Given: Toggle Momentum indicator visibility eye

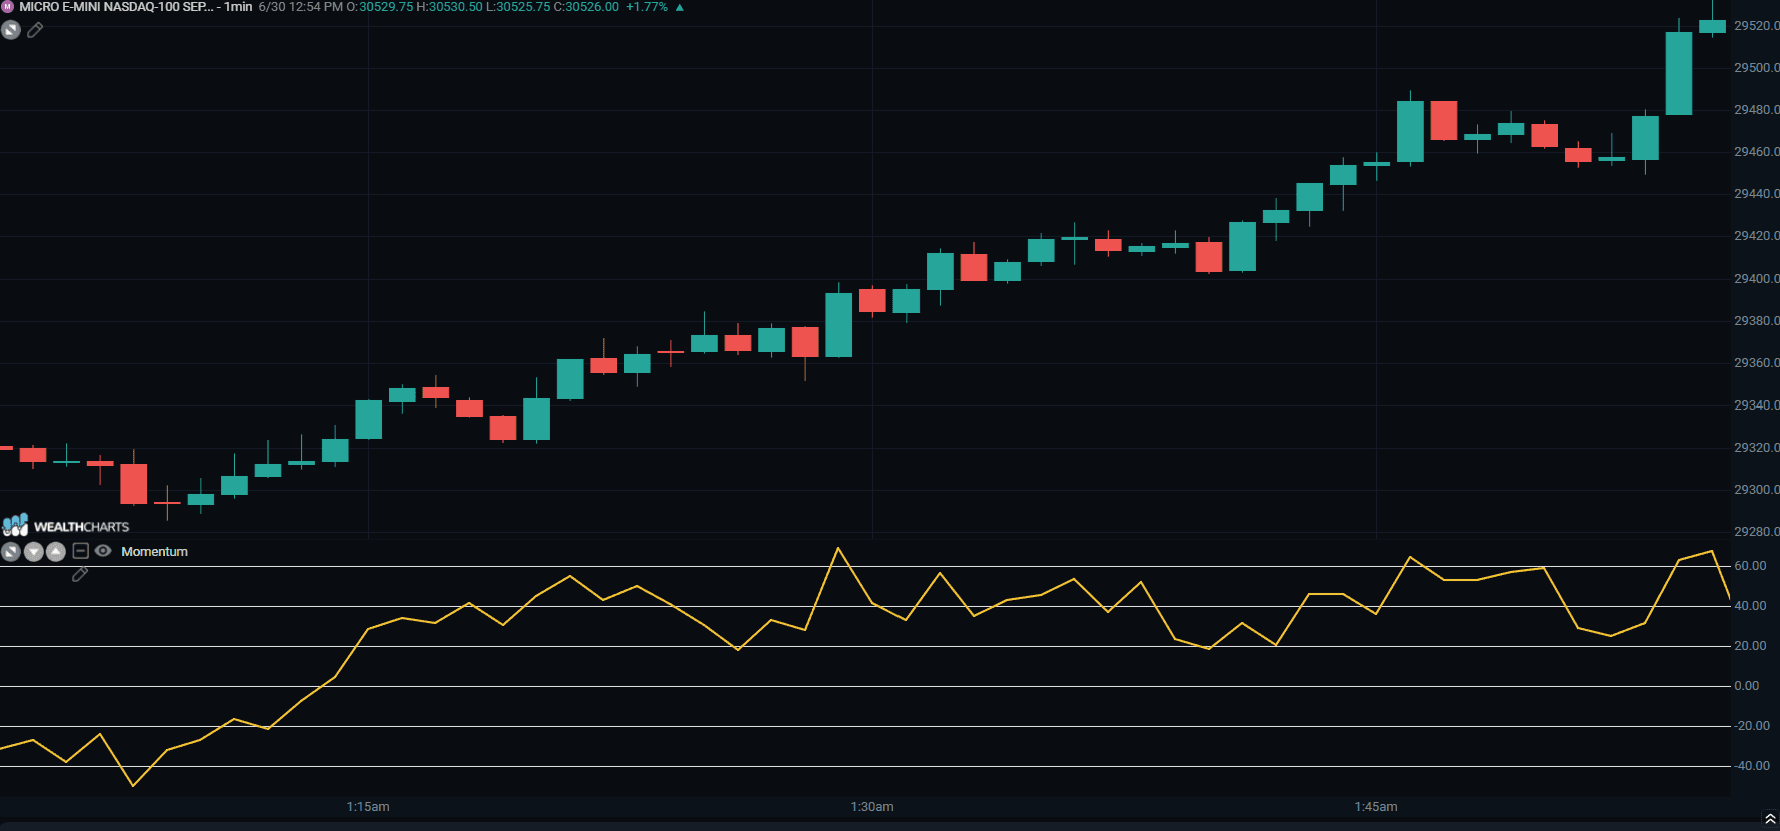Looking at the screenshot, I should (x=103, y=551).
